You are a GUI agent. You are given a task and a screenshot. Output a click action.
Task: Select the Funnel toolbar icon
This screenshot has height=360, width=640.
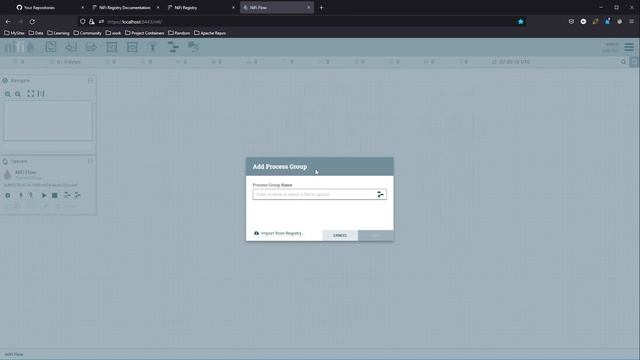(153, 47)
